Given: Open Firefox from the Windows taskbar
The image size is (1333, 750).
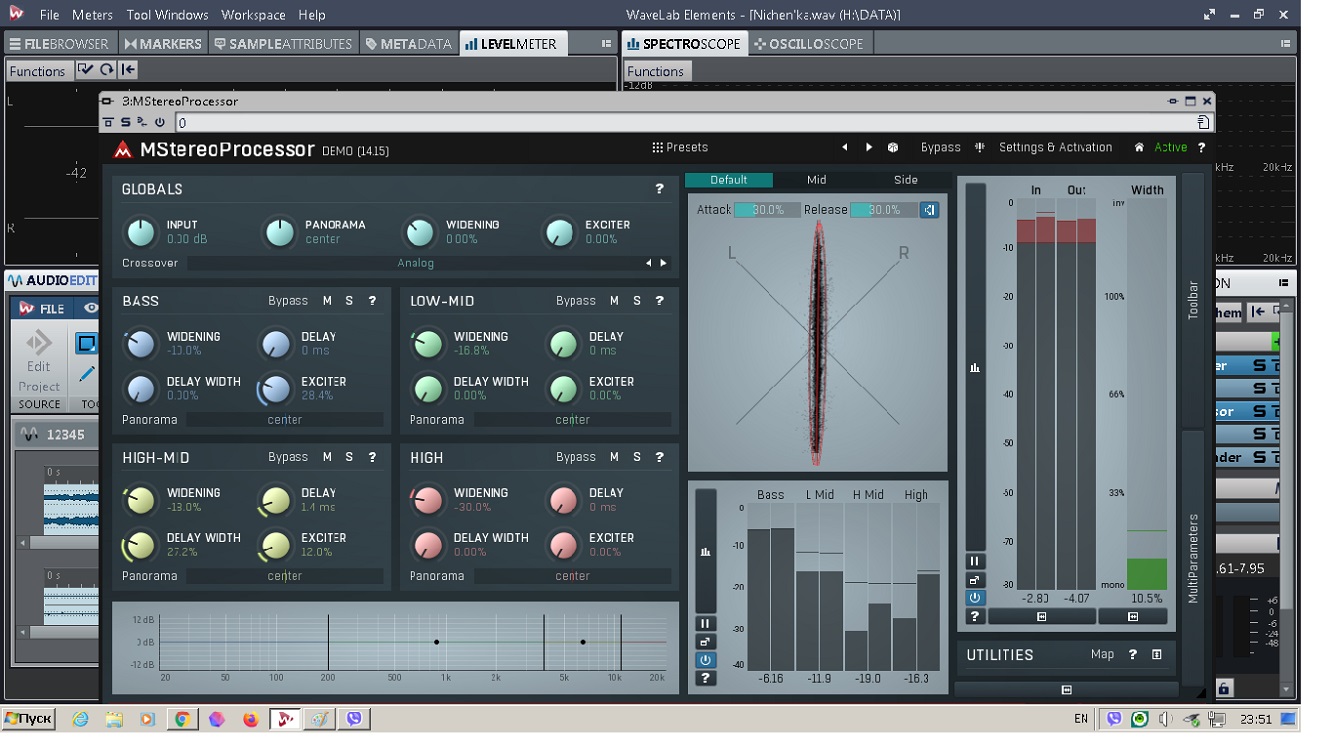Looking at the screenshot, I should click(250, 719).
